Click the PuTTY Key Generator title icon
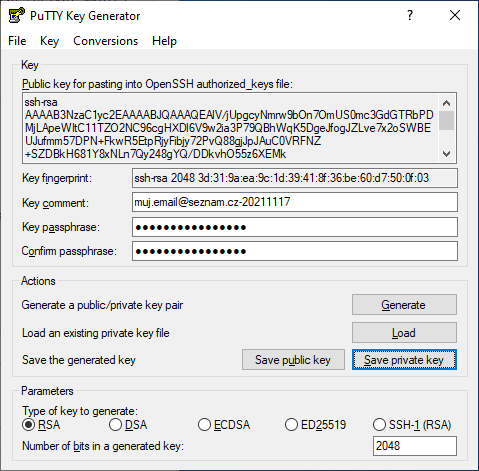The height and width of the screenshot is (471, 479). (x=16, y=15)
